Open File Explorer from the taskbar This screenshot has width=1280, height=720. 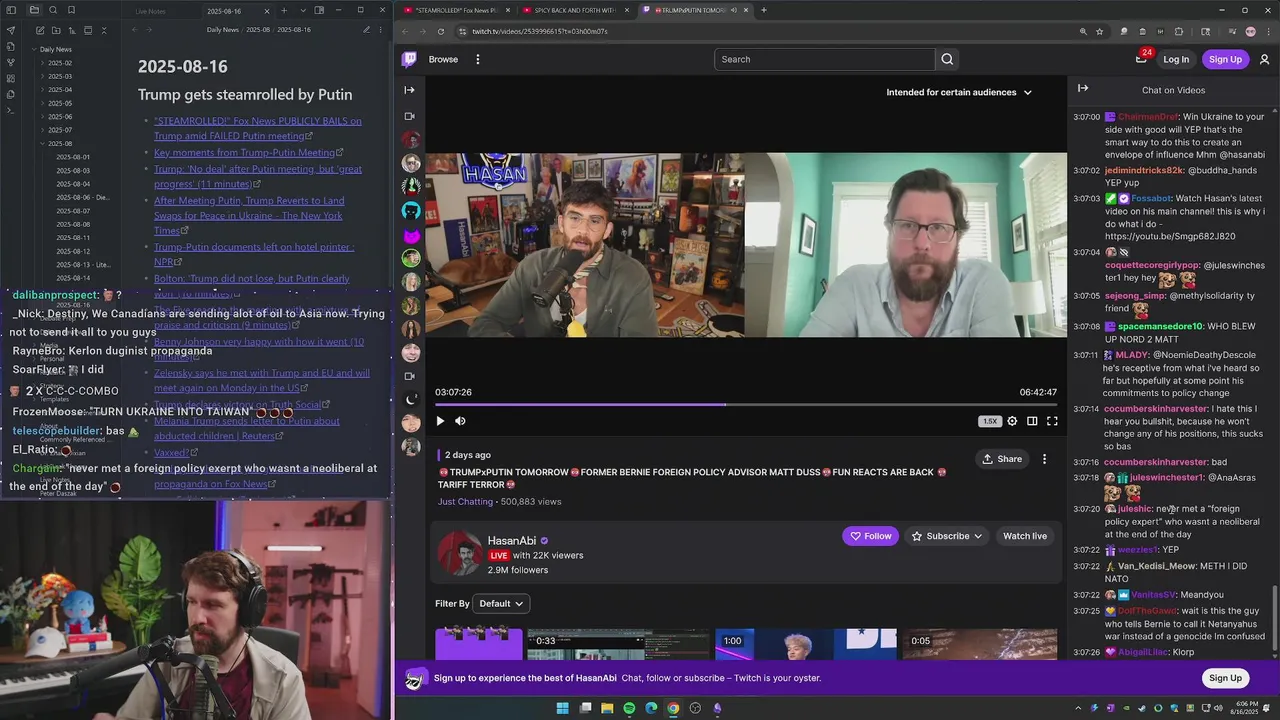click(607, 708)
